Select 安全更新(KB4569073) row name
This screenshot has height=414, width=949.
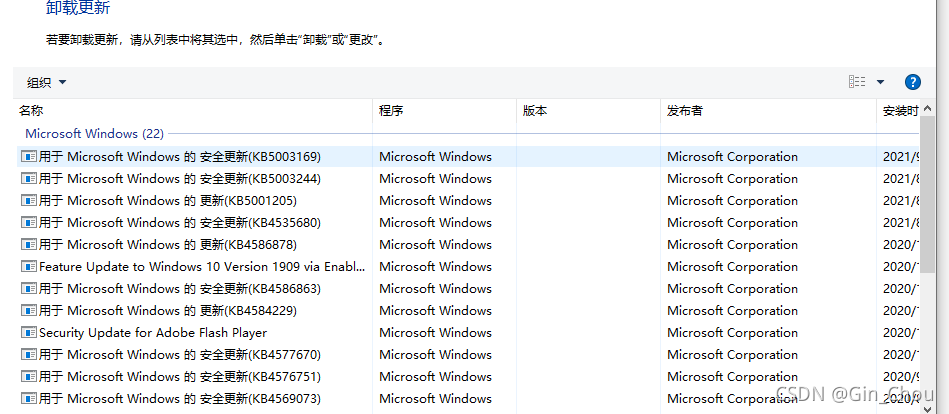point(180,398)
